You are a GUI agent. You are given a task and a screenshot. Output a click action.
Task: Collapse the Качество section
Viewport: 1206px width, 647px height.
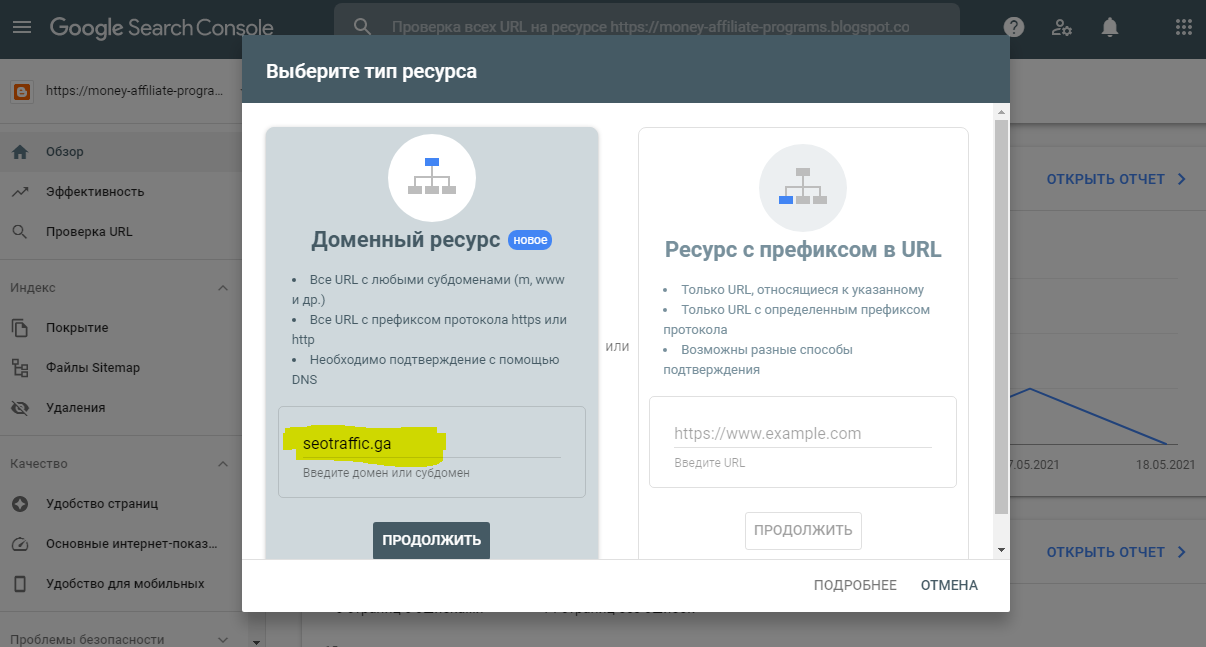click(223, 464)
